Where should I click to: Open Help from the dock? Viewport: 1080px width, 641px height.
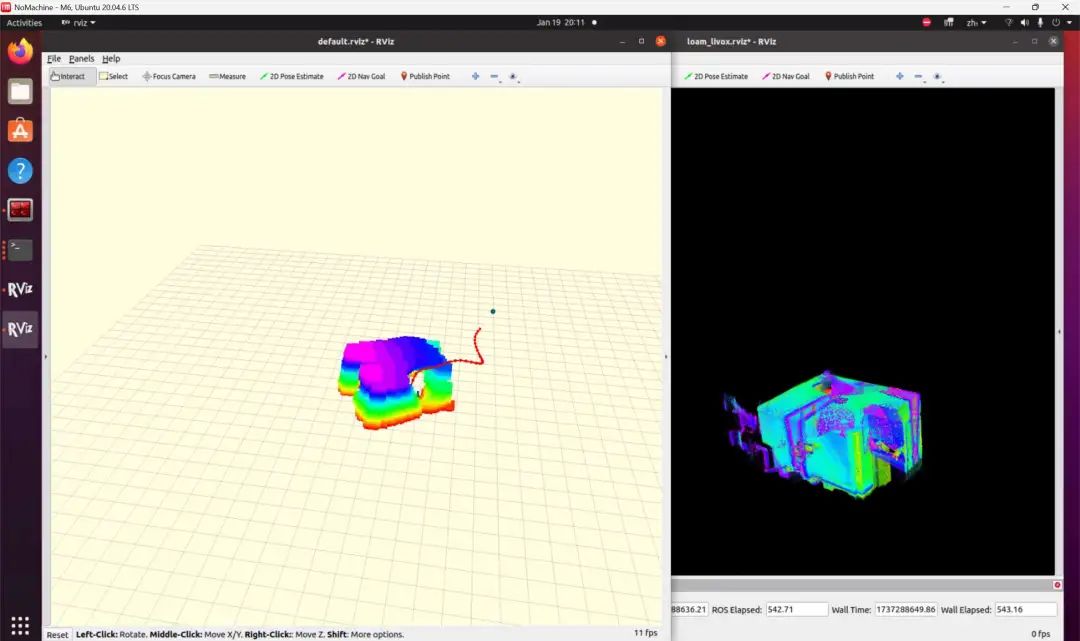[20, 170]
